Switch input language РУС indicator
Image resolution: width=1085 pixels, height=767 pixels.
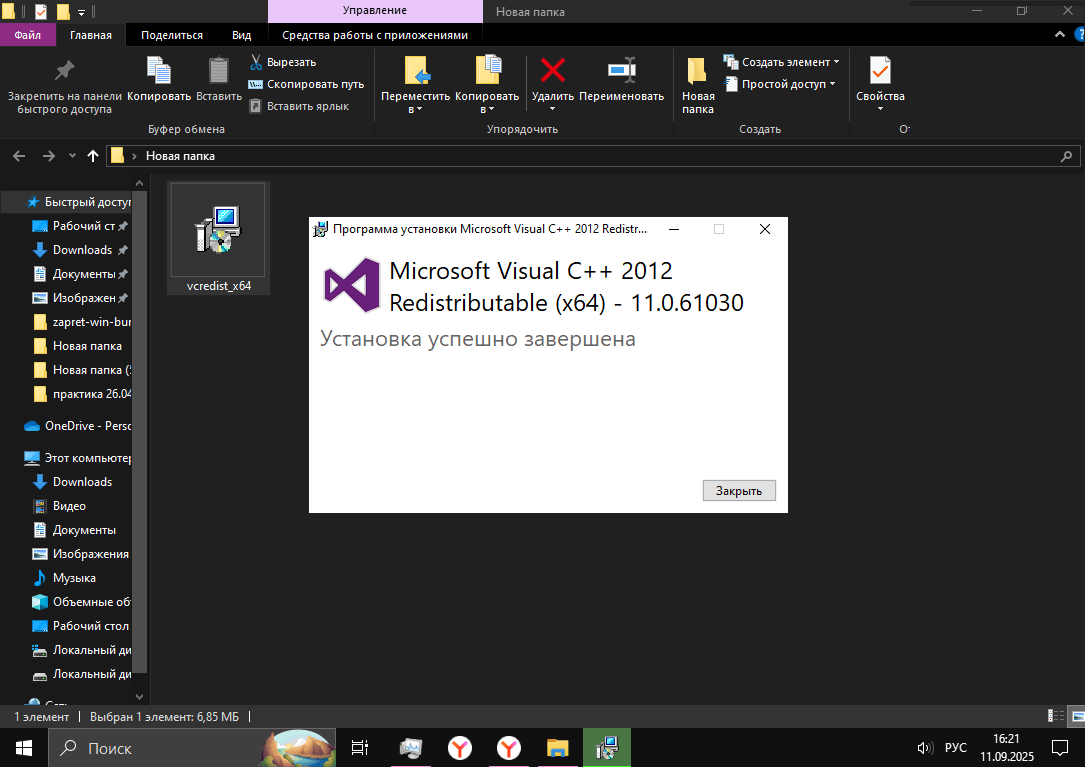tap(956, 748)
